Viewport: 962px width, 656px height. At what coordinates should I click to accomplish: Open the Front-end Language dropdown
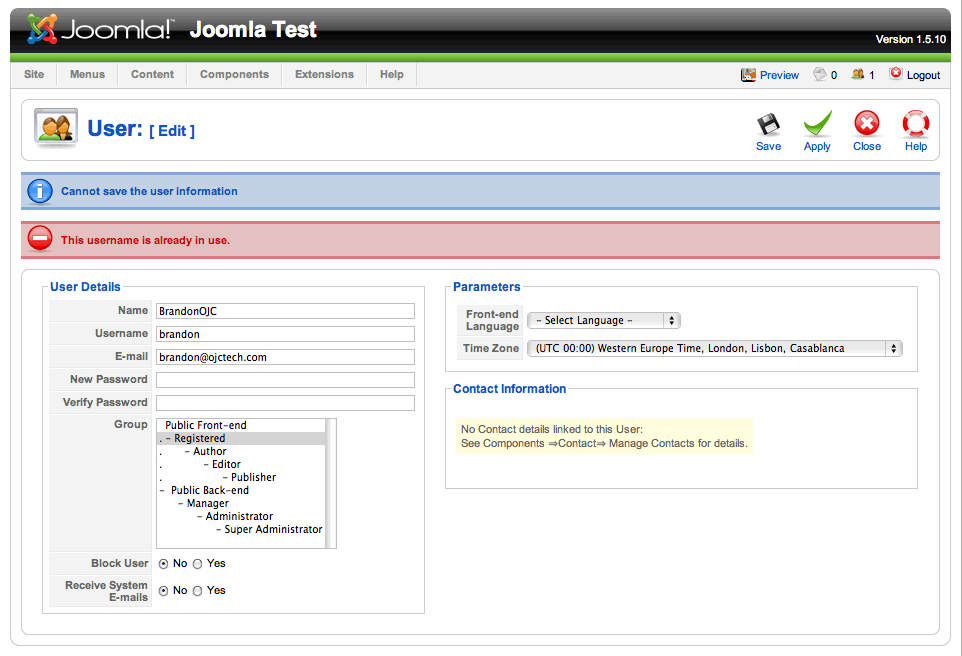point(604,320)
